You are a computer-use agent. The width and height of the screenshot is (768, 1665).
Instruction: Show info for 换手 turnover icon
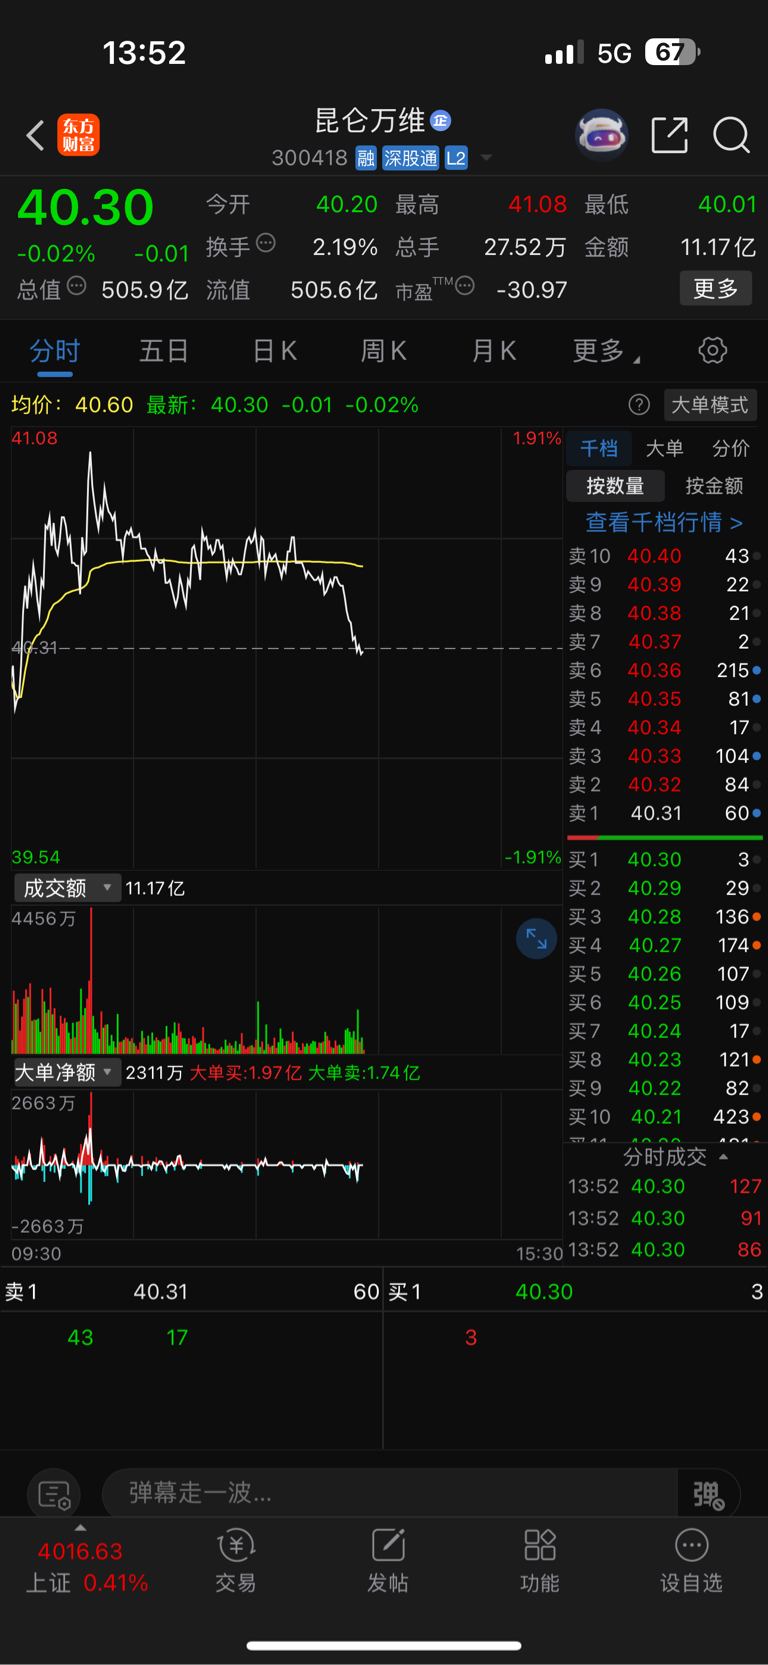[x=266, y=242]
